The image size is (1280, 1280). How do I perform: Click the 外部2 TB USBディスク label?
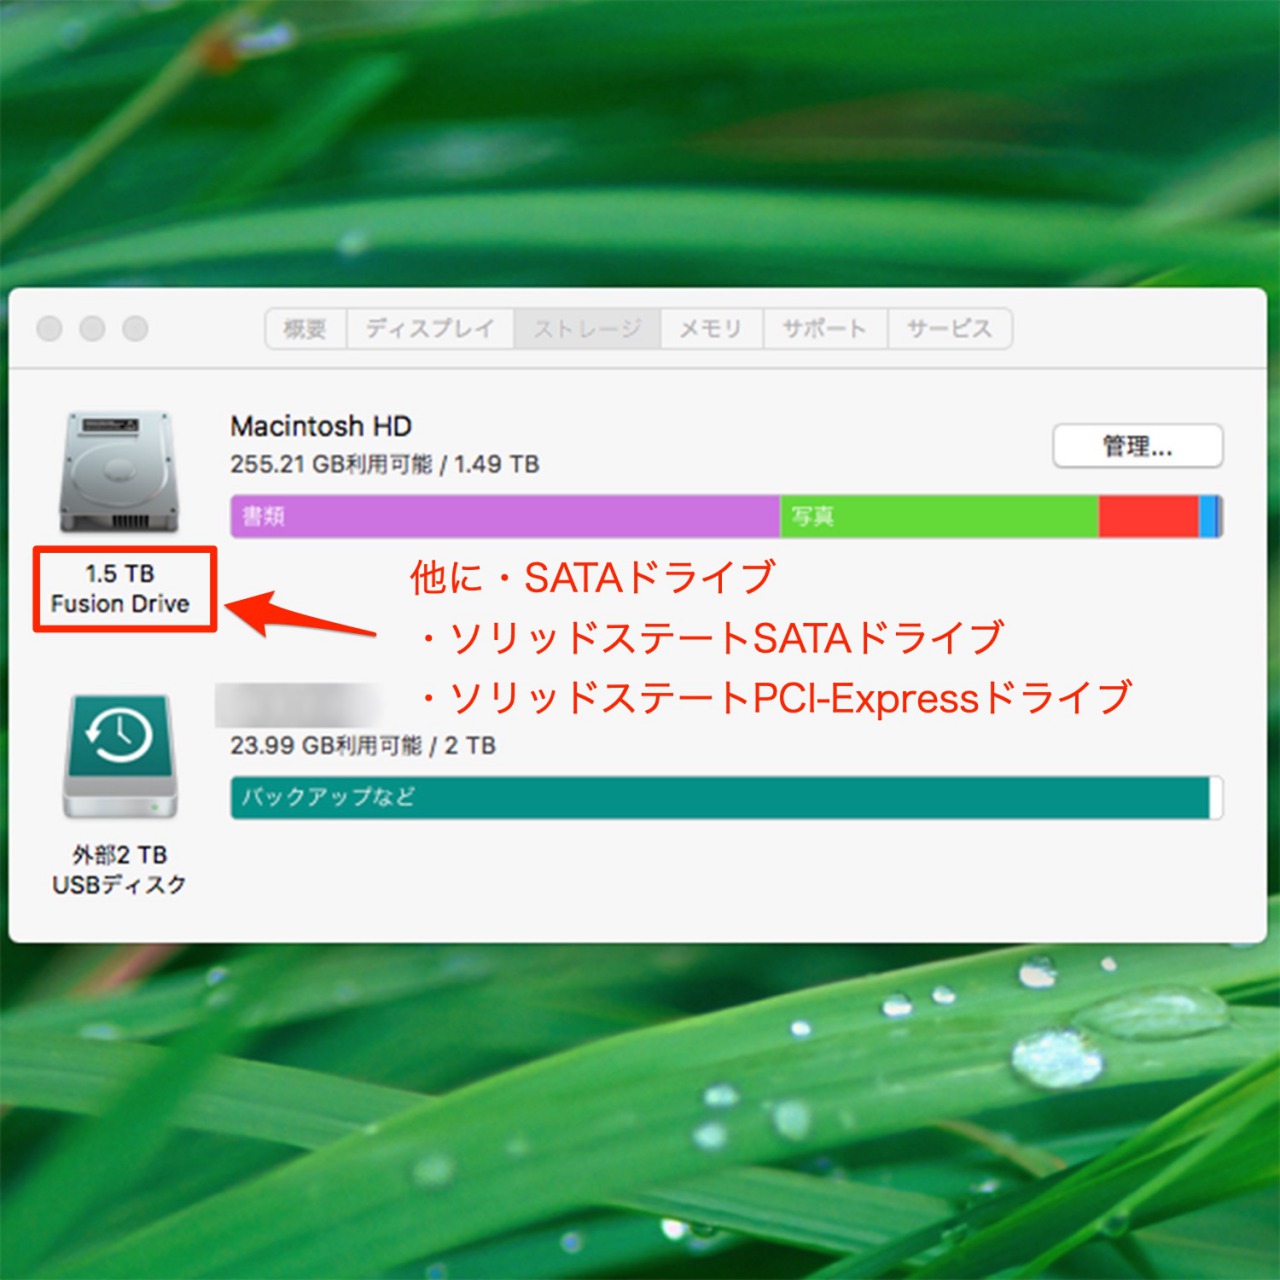118,868
